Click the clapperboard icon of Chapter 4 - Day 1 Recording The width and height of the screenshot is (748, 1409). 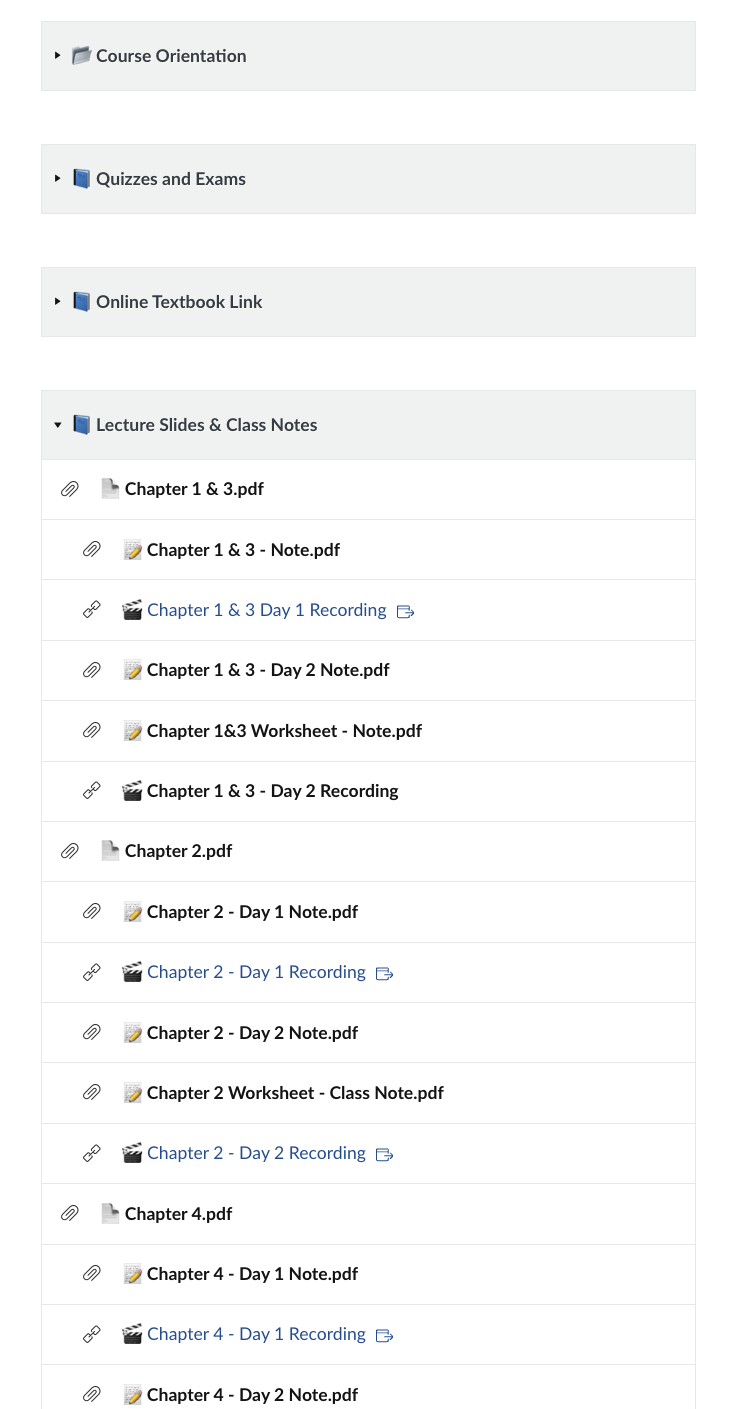pyautogui.click(x=132, y=1334)
